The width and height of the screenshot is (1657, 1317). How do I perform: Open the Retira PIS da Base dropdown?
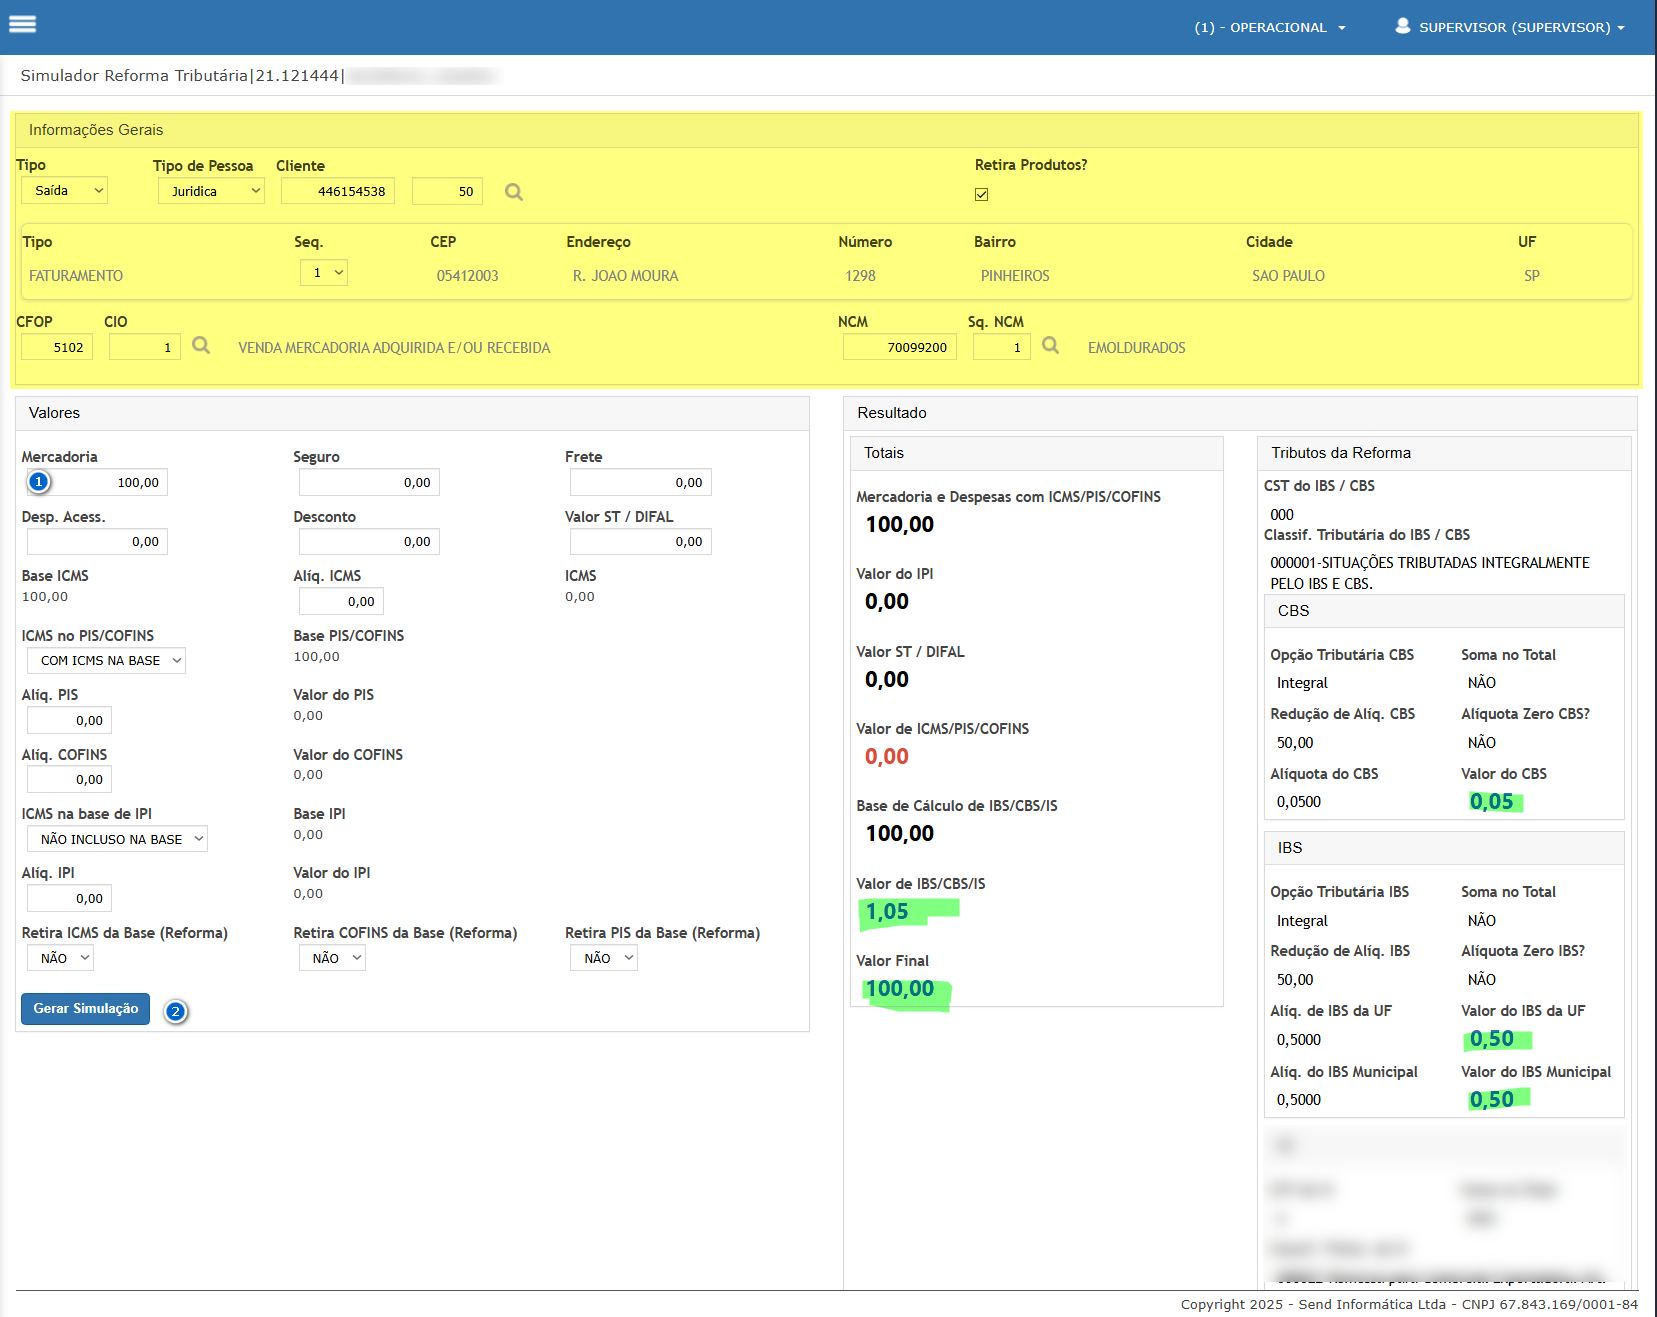tap(604, 958)
